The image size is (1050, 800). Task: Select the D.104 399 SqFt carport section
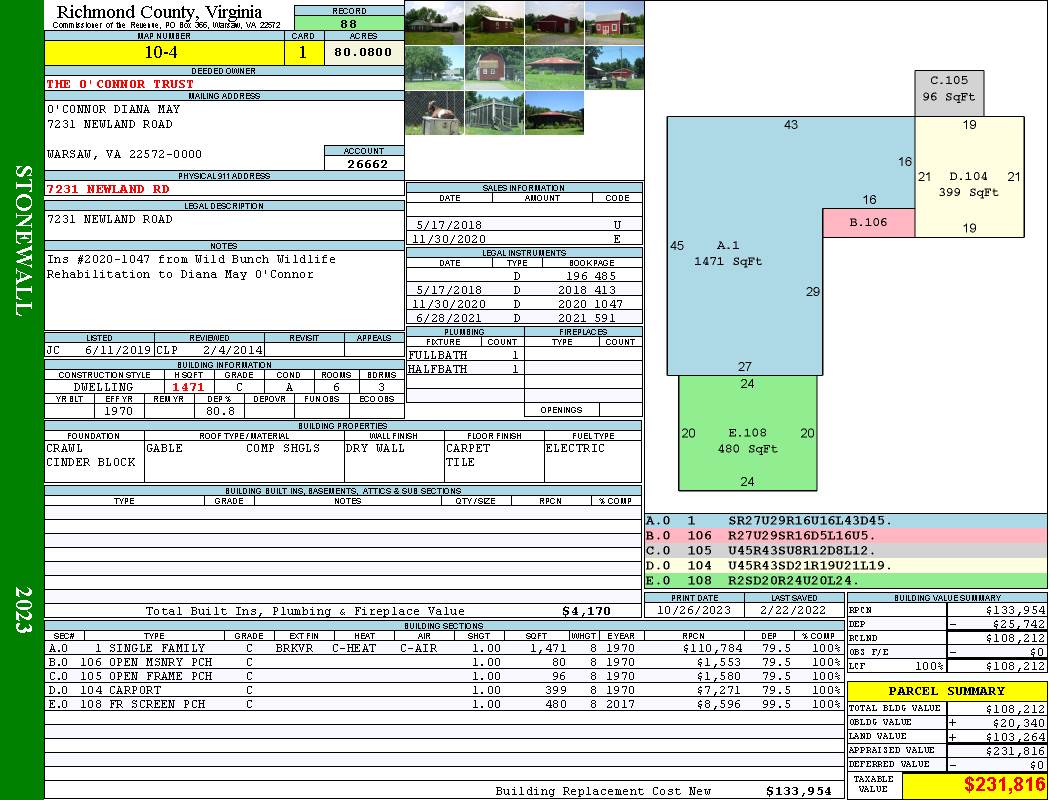[x=970, y=177]
